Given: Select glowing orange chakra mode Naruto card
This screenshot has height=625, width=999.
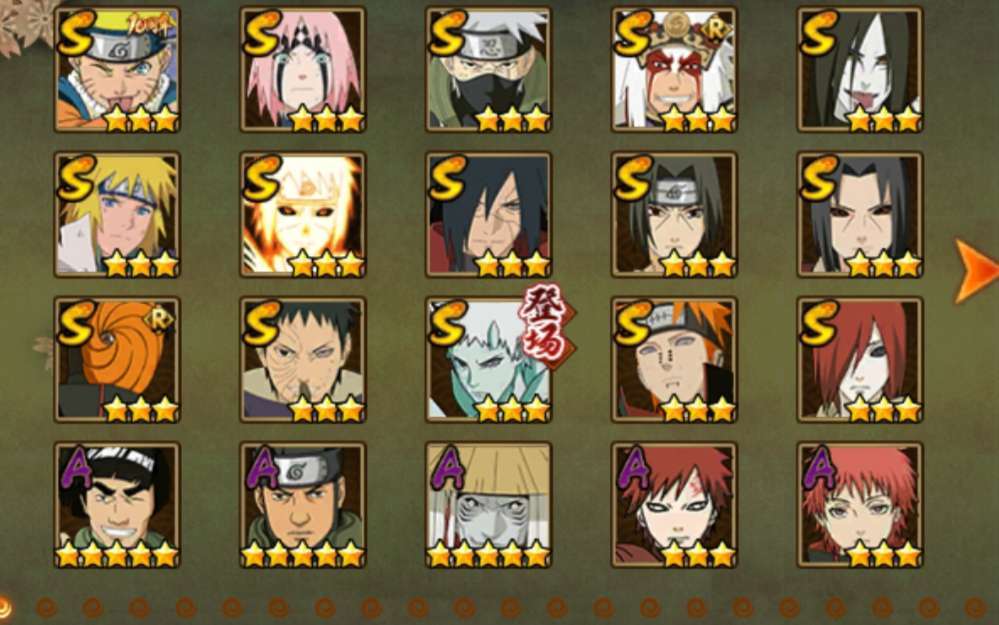Looking at the screenshot, I should (303, 215).
